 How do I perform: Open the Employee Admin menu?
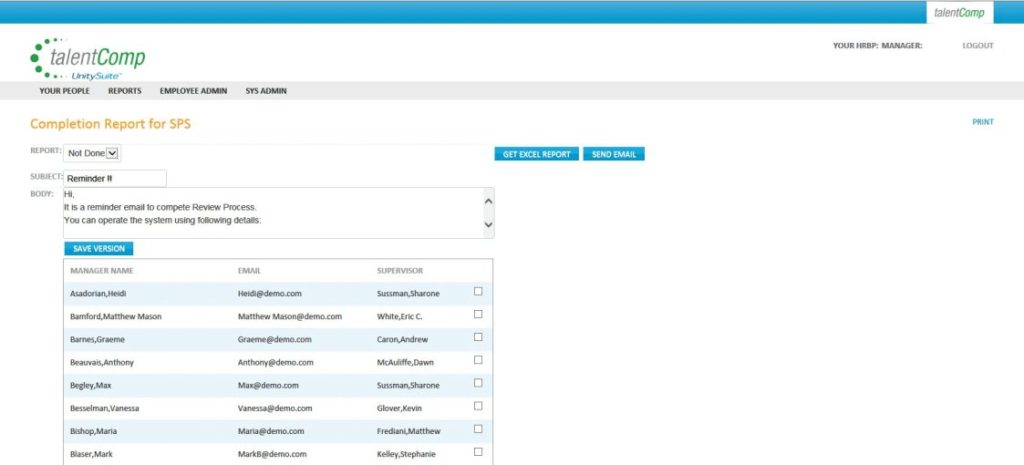pyautogui.click(x=193, y=91)
